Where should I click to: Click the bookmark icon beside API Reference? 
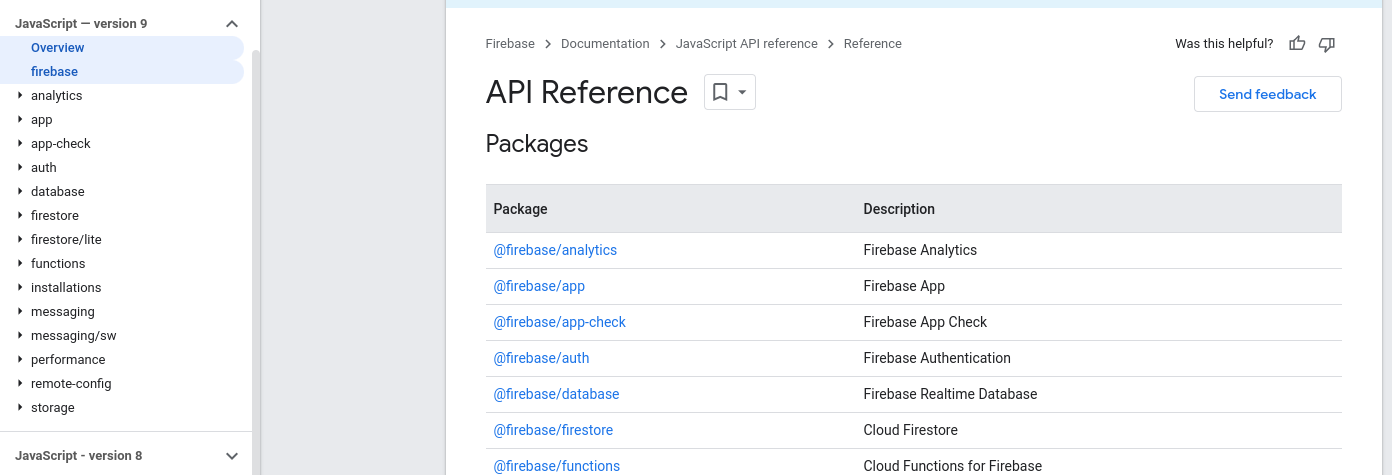[720, 92]
